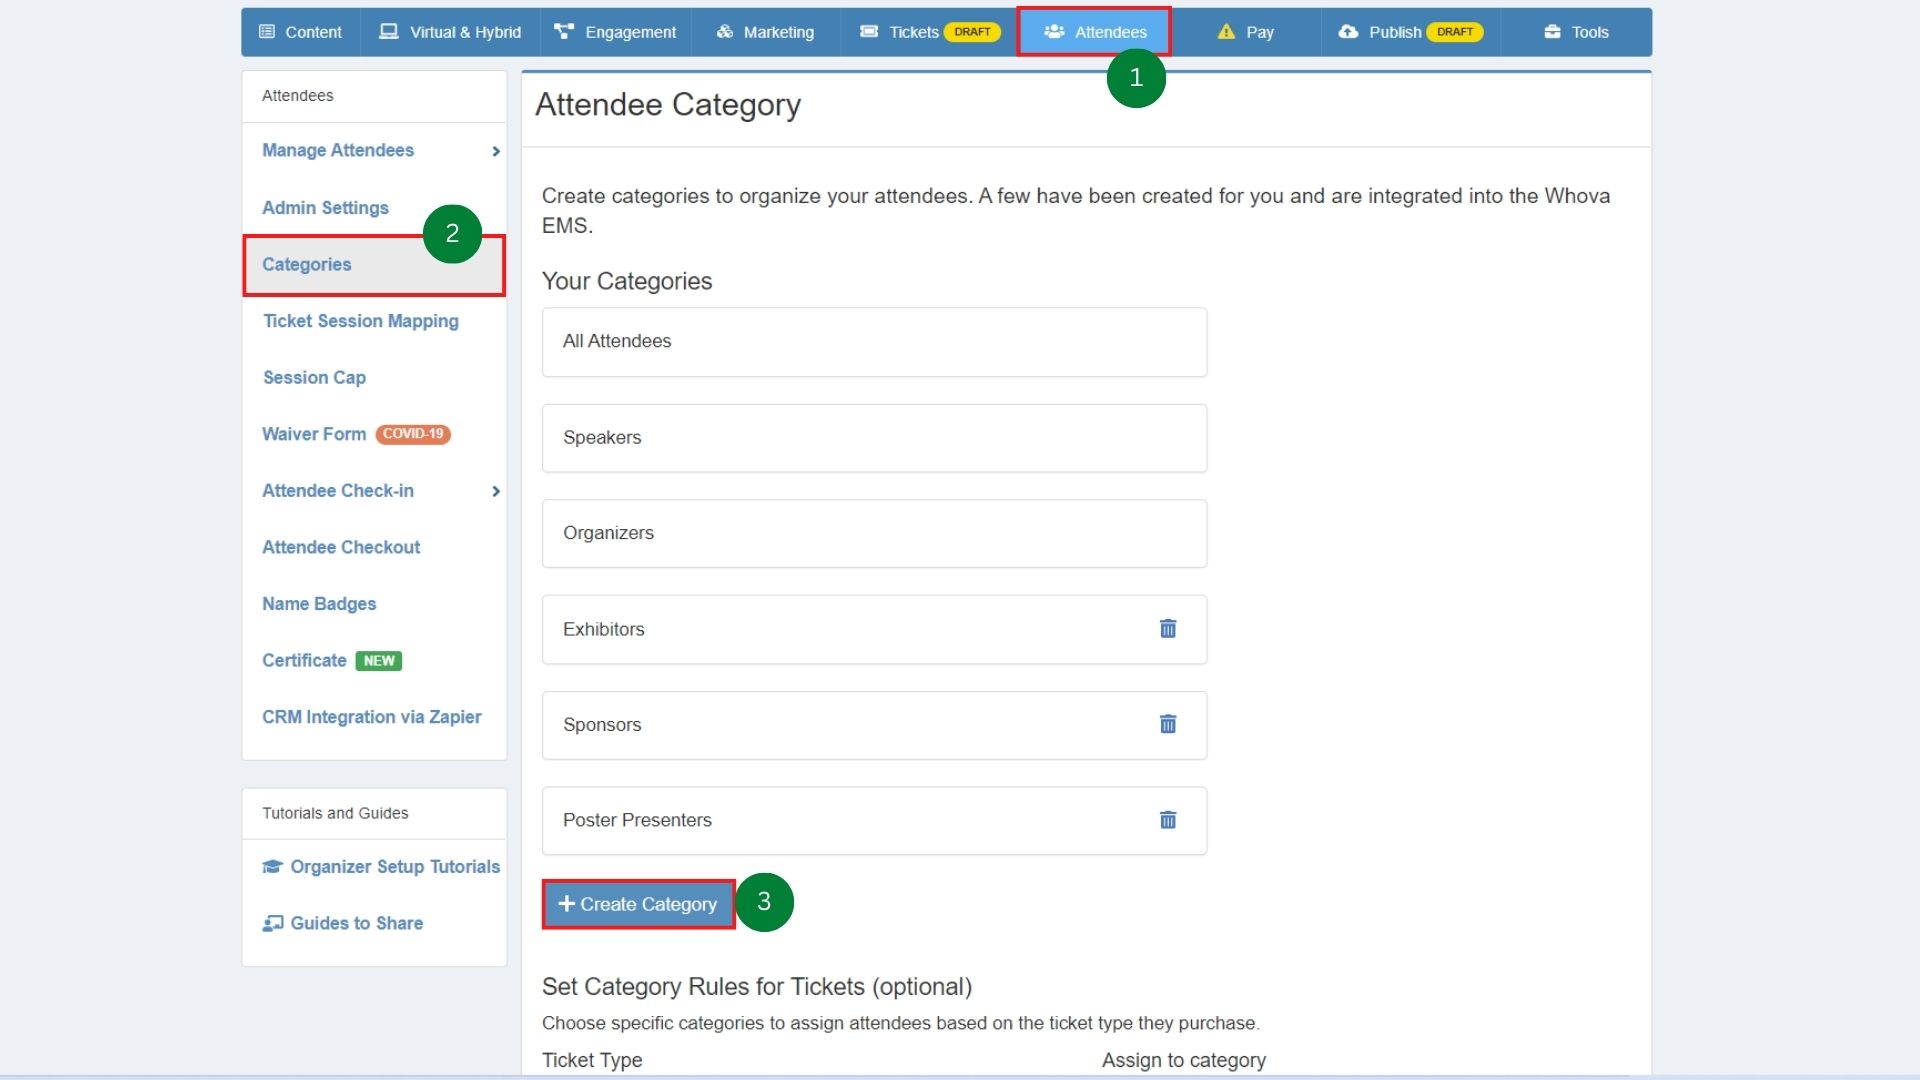Remove Poster Presenters using its trash icon
Image resolution: width=1920 pixels, height=1080 pixels.
[1168, 820]
